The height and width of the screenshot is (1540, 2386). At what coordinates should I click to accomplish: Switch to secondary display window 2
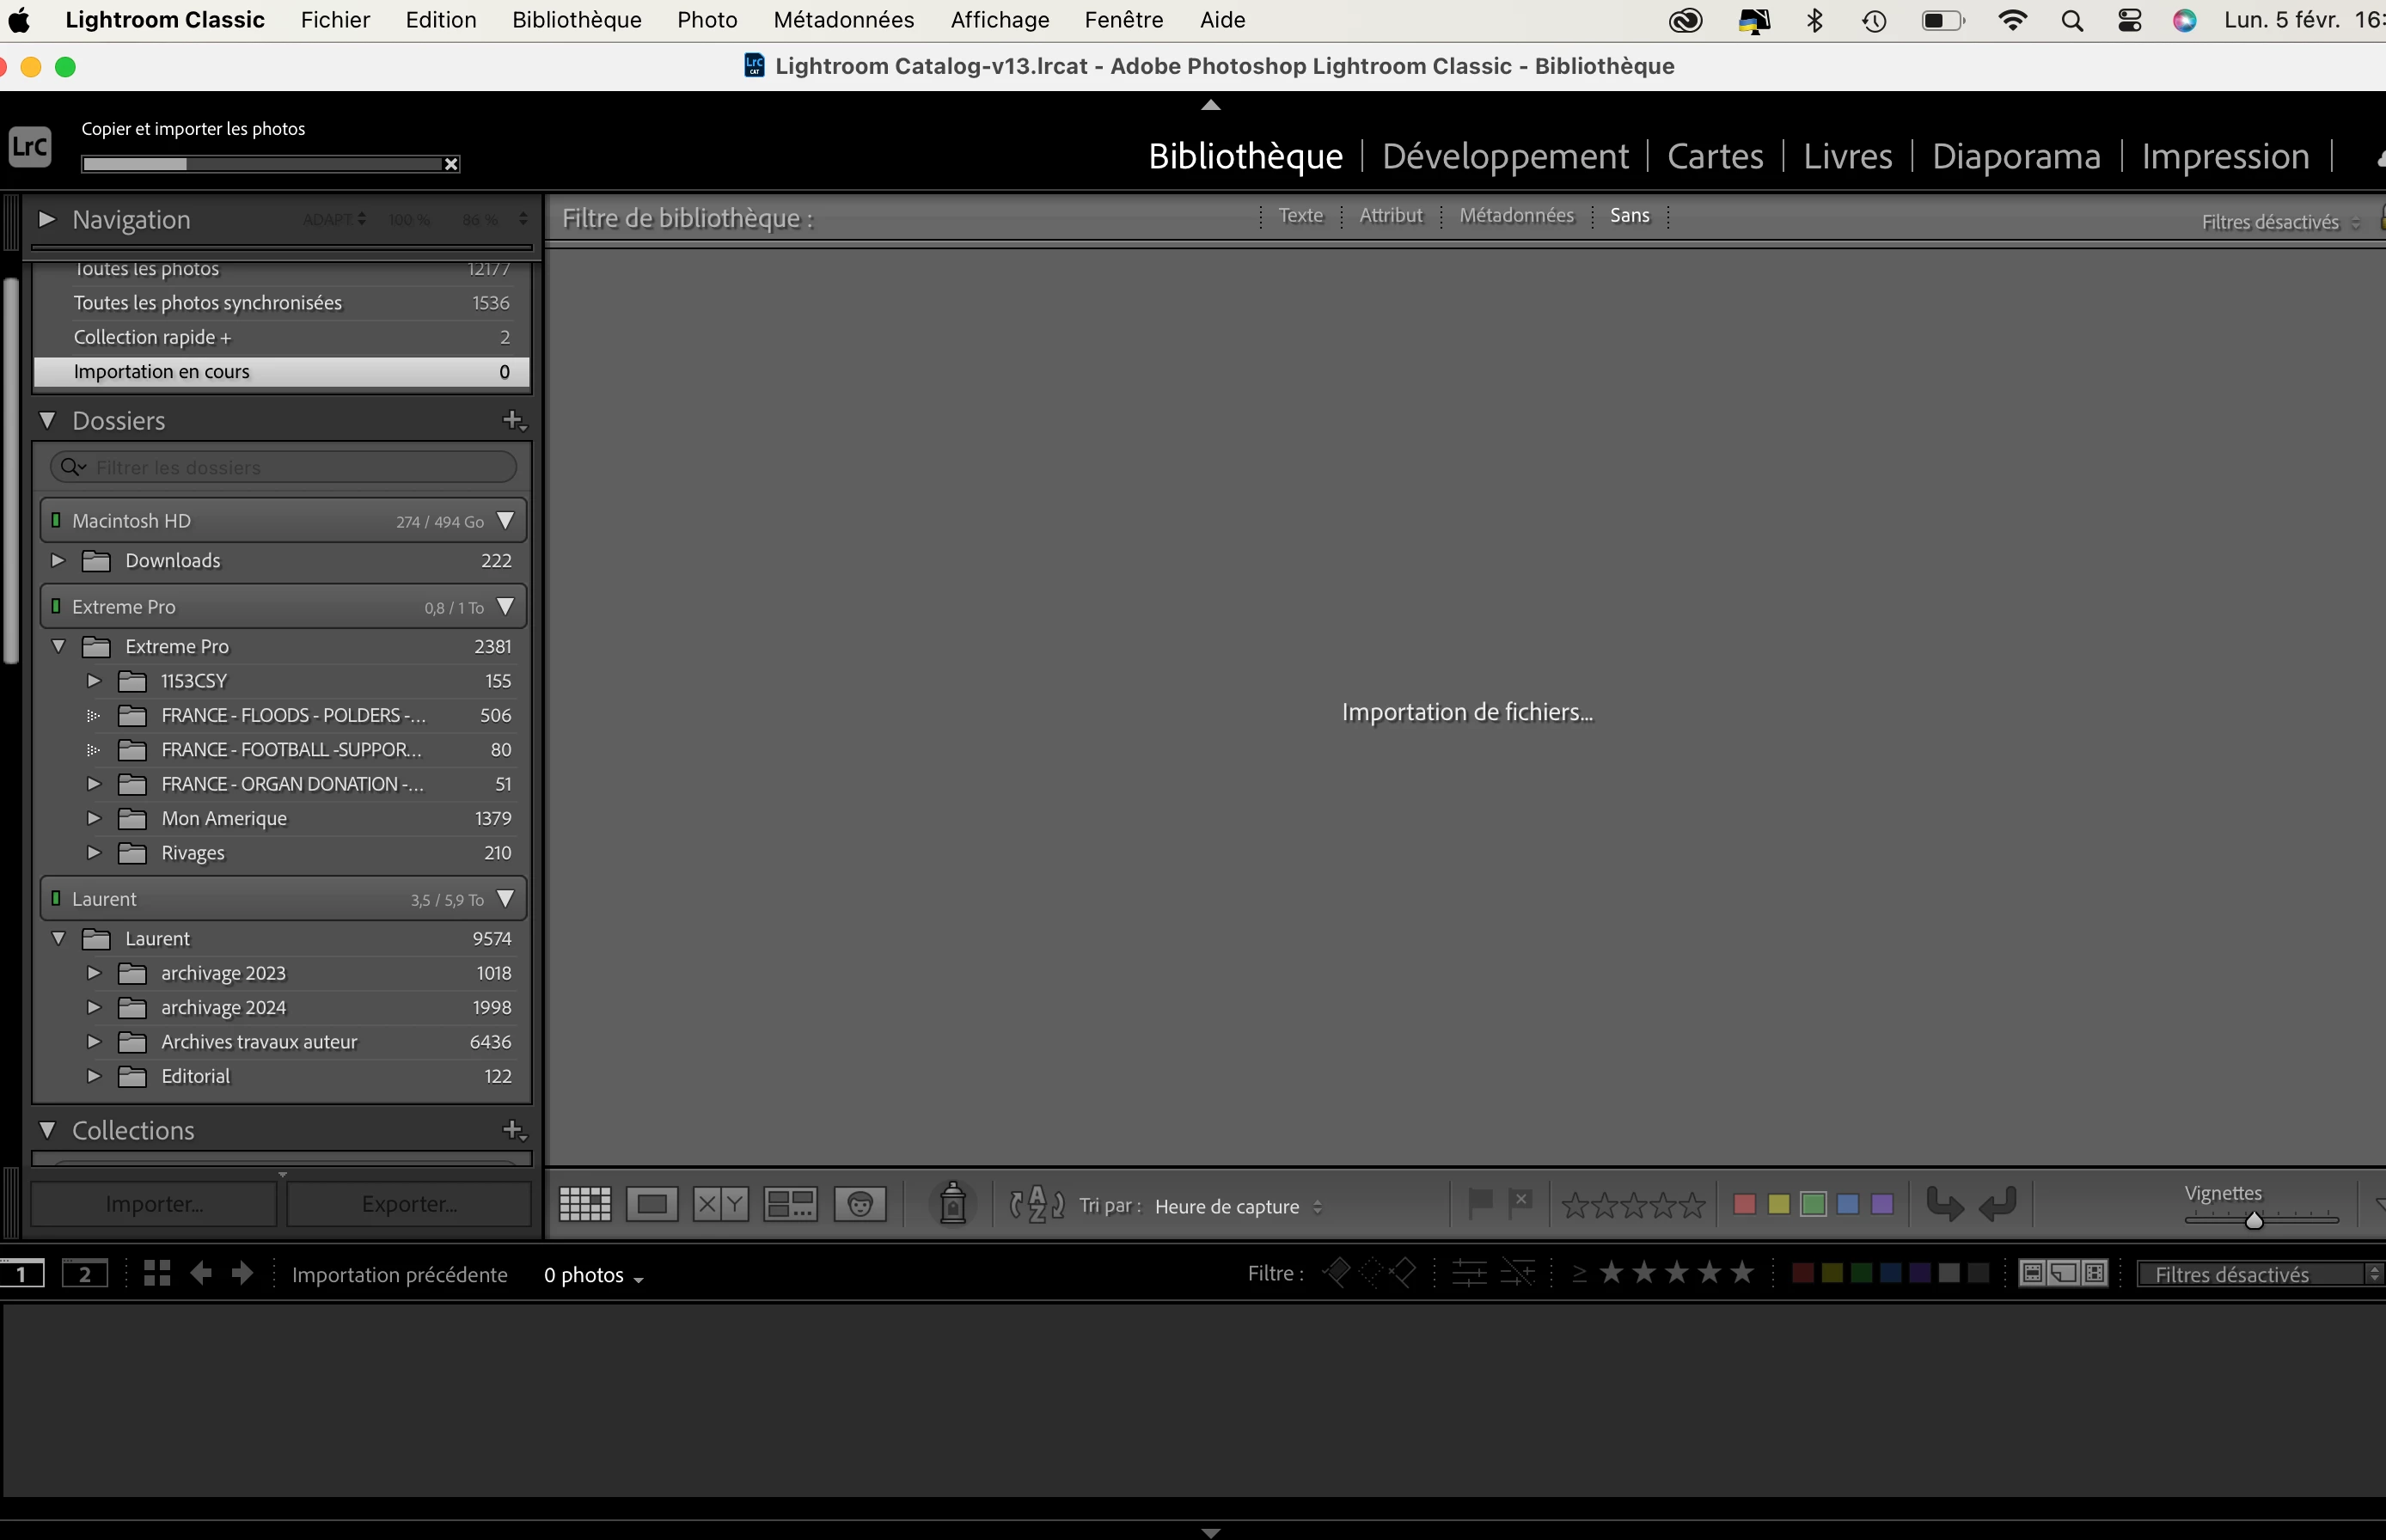[x=85, y=1274]
